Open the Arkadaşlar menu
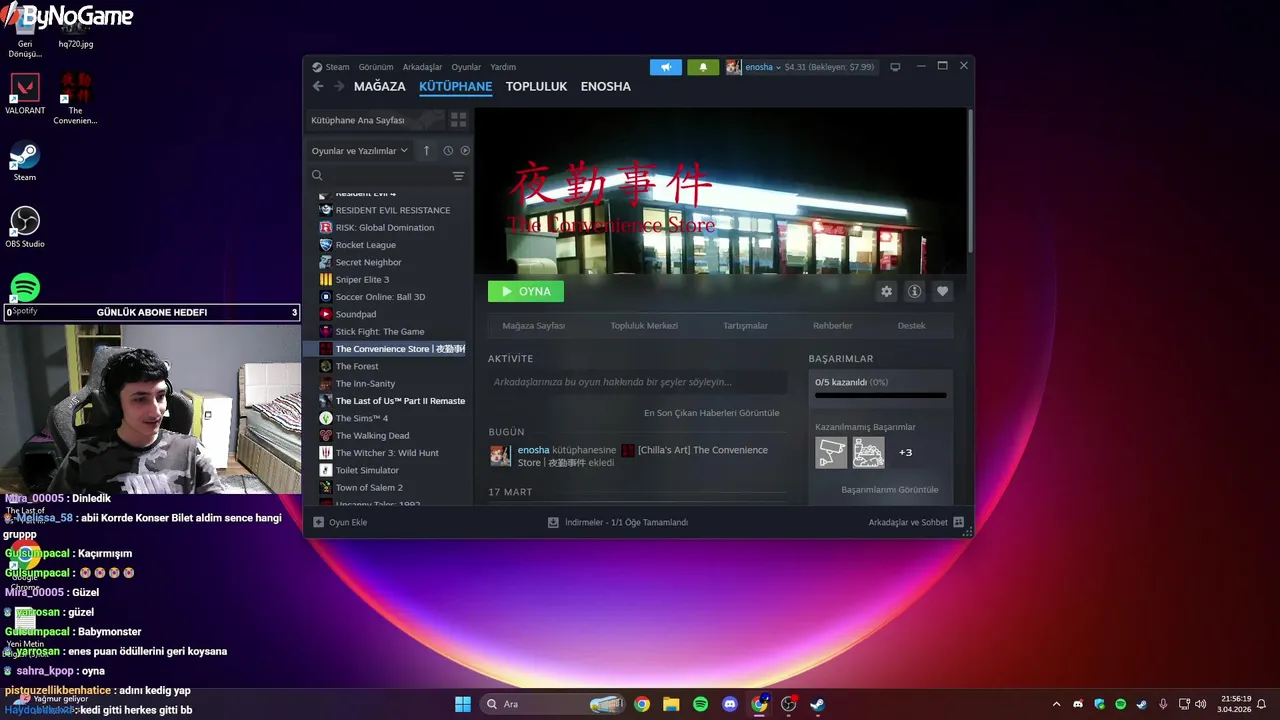 coord(422,67)
